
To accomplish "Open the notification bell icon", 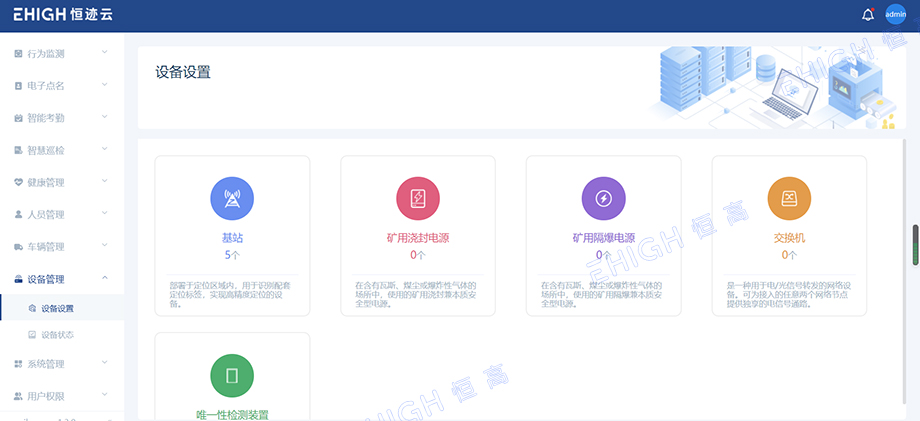I will coord(868,15).
